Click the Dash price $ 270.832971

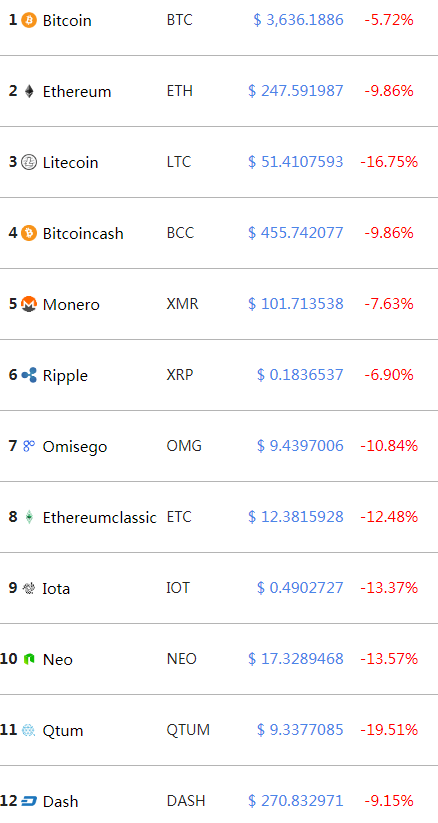[296, 801]
